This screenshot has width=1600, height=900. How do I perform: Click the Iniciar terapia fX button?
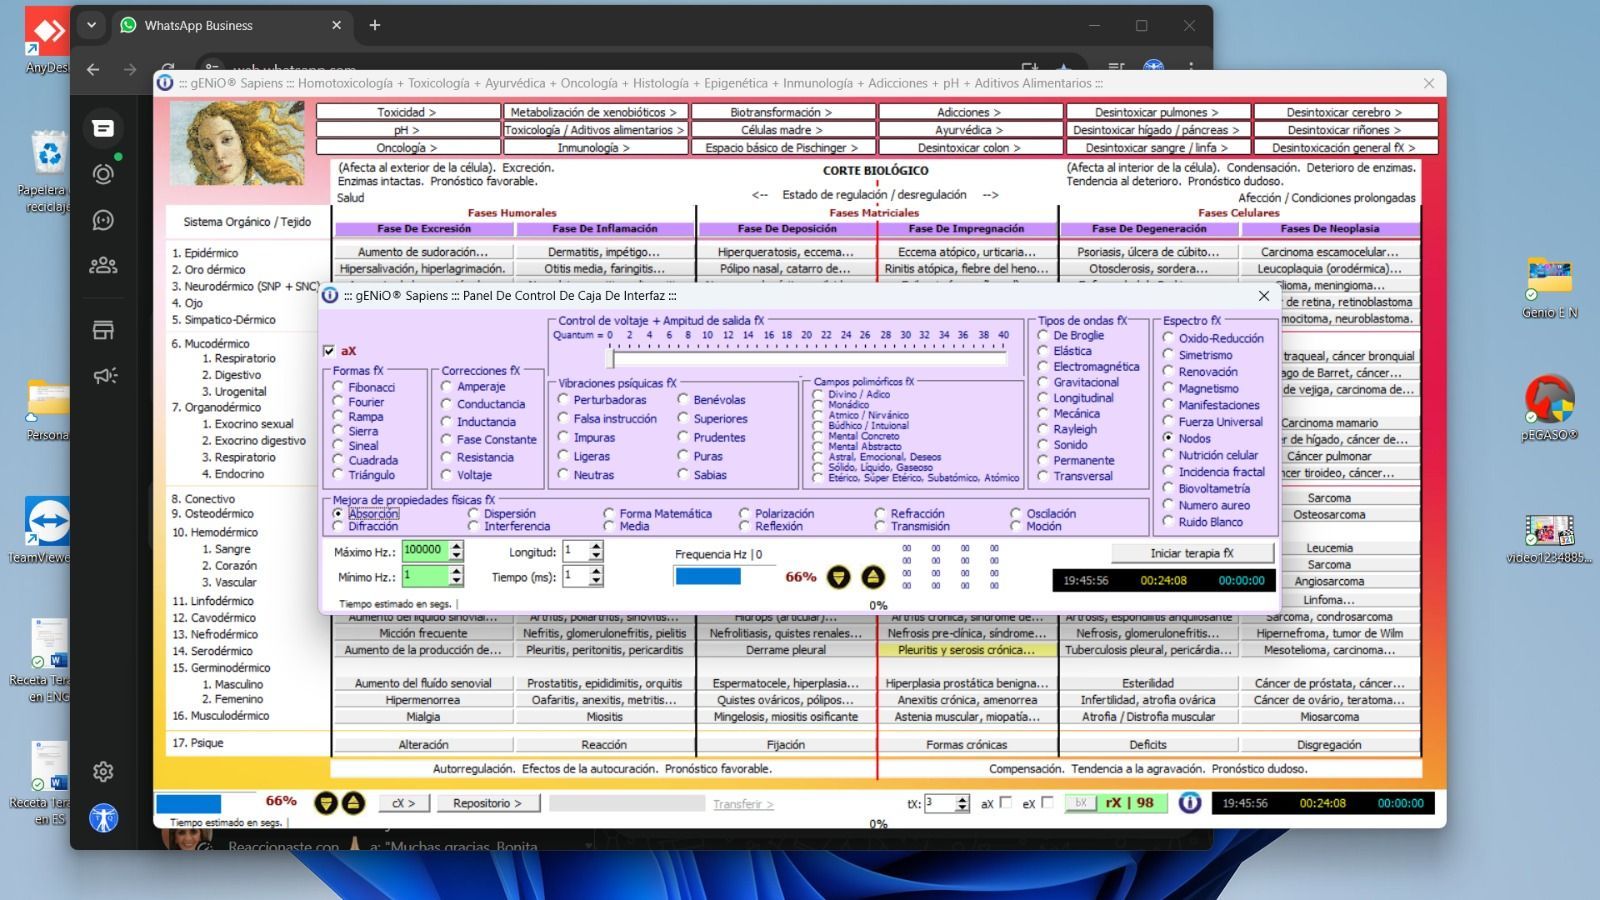tap(1192, 553)
